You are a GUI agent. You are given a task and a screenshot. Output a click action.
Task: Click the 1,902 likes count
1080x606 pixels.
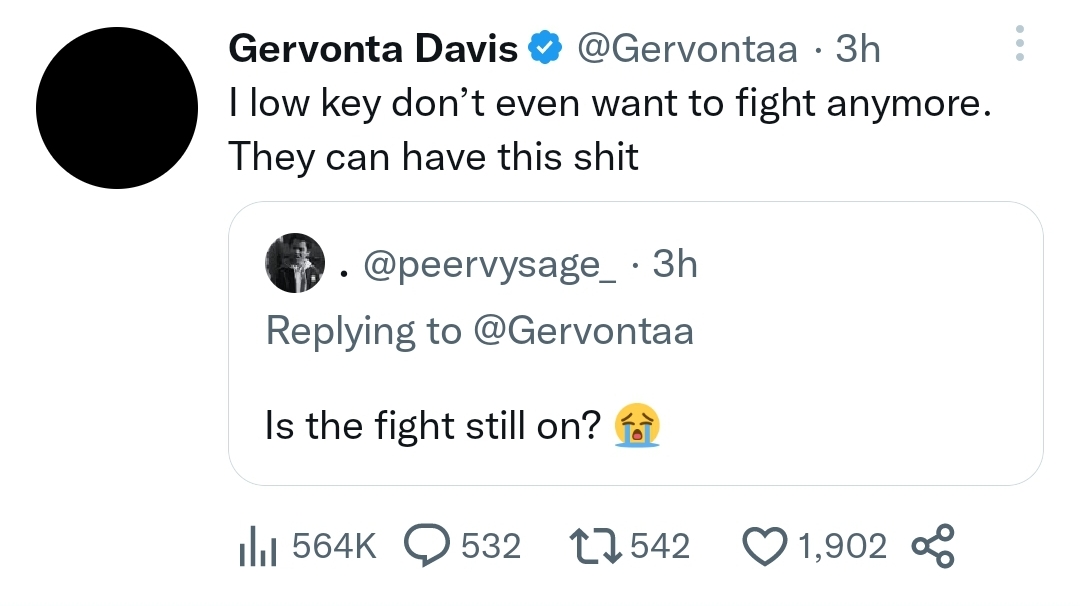point(842,546)
